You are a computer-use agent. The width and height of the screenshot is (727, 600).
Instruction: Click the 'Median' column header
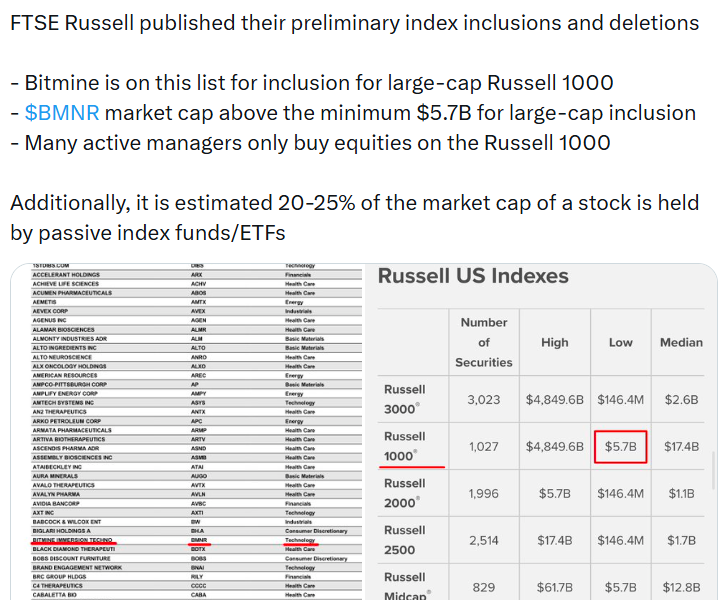click(681, 342)
